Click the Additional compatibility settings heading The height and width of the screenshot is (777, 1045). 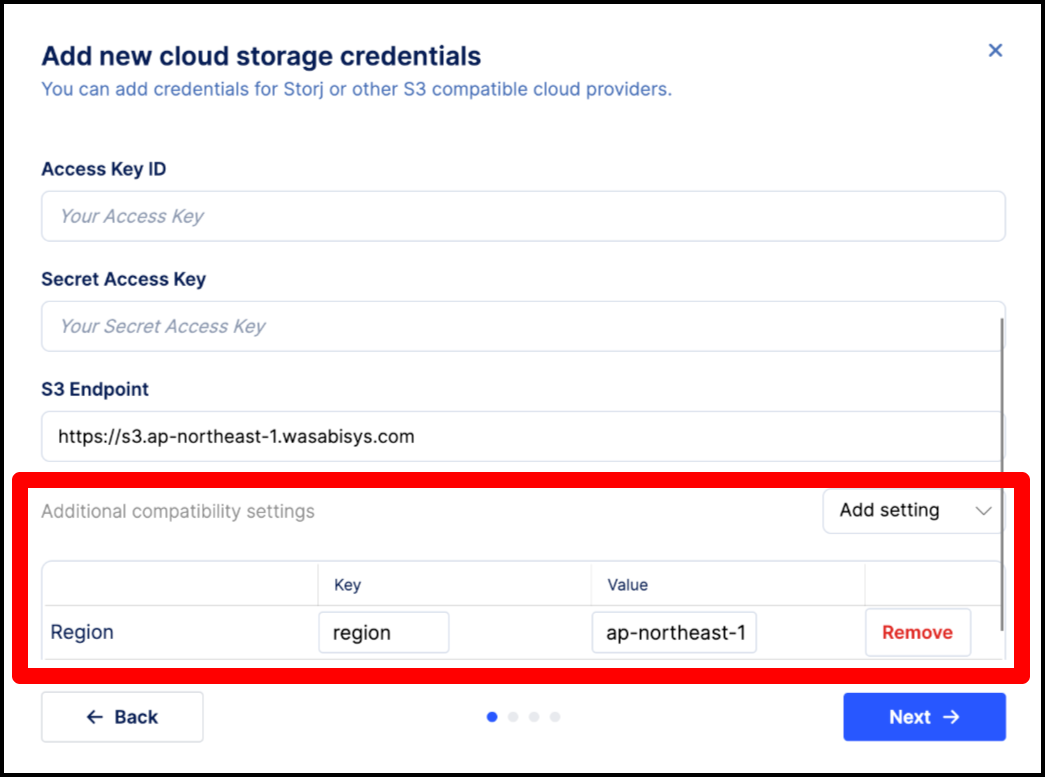(x=178, y=511)
